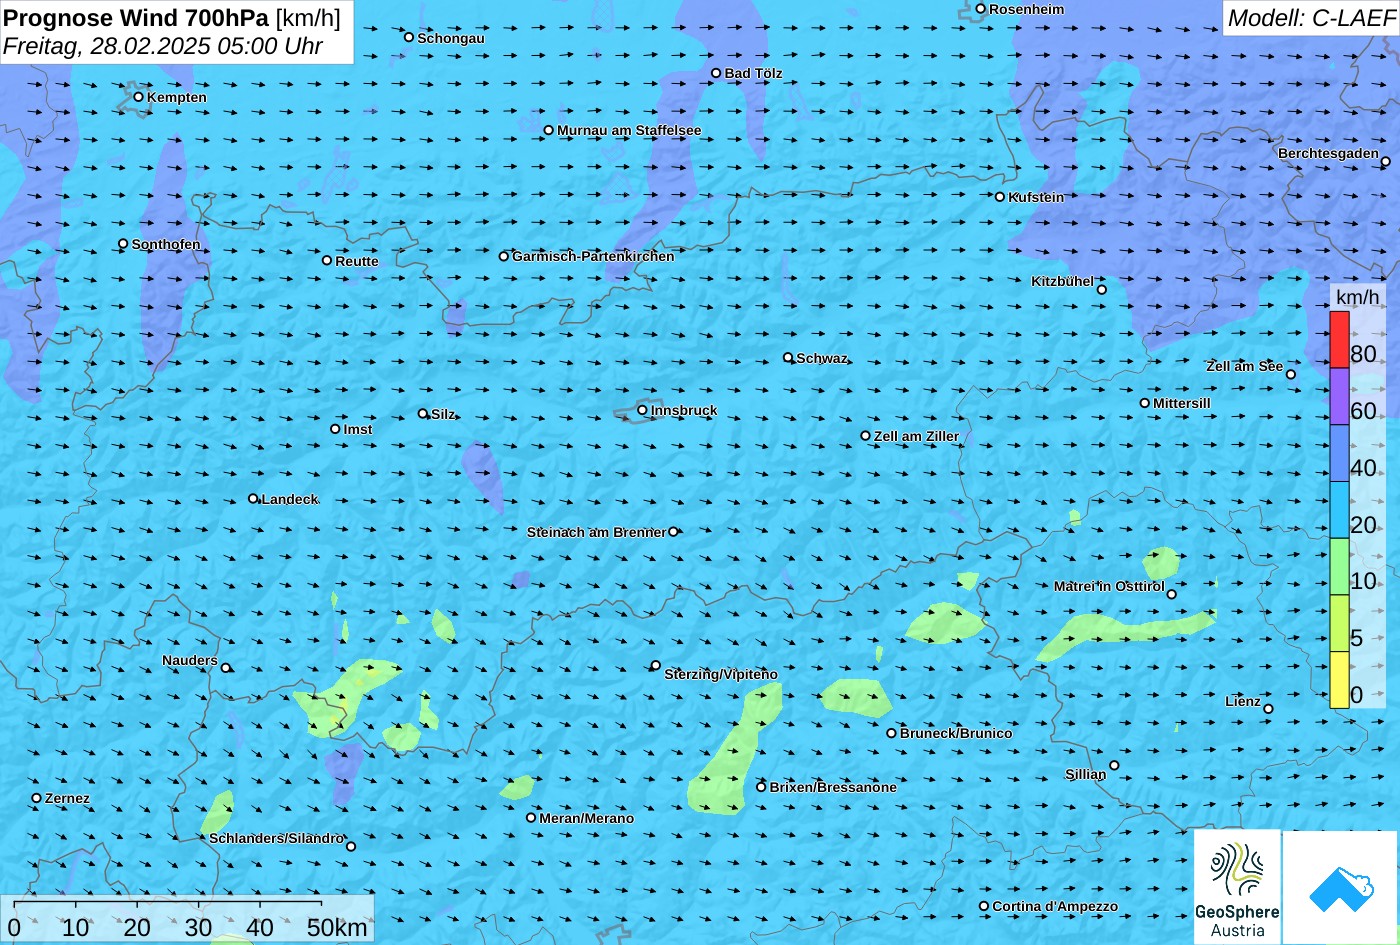Image resolution: width=1400 pixels, height=945 pixels.
Task: Click the 'Steinach am Brenner' label
Action: [596, 532]
